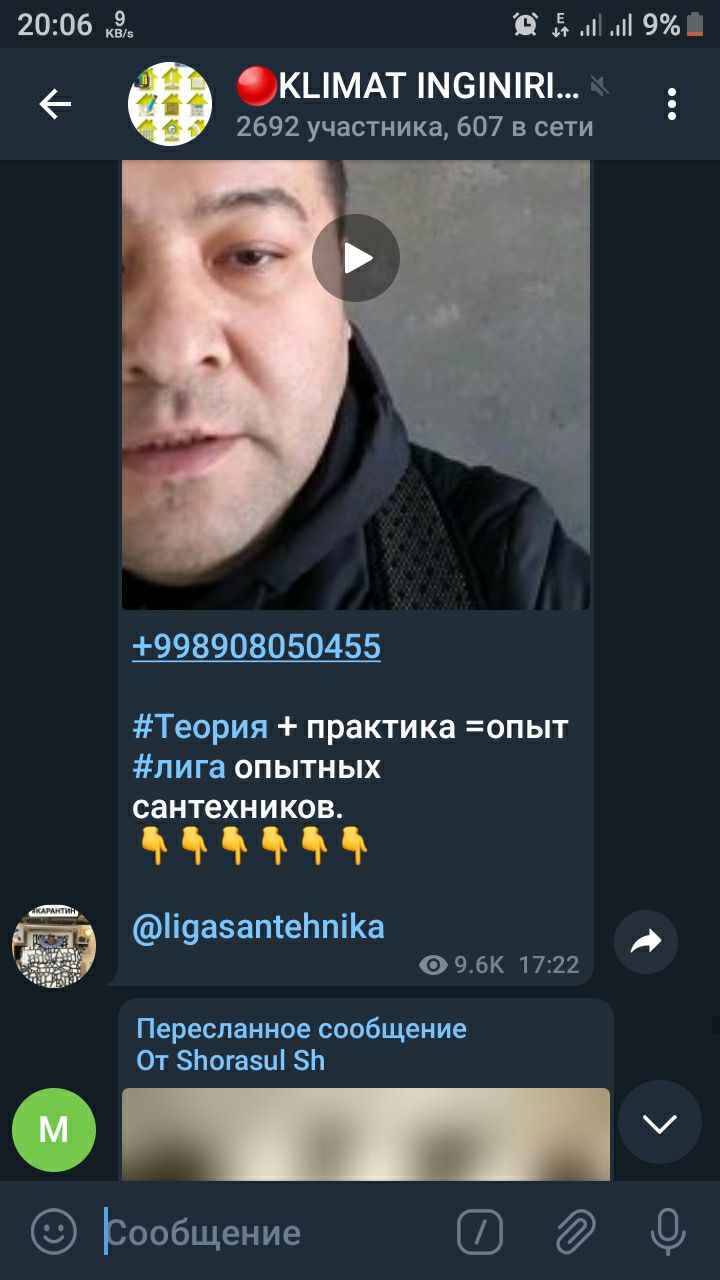The height and width of the screenshot is (1280, 720).
Task: Open the #лига hashtag
Action: point(179,767)
